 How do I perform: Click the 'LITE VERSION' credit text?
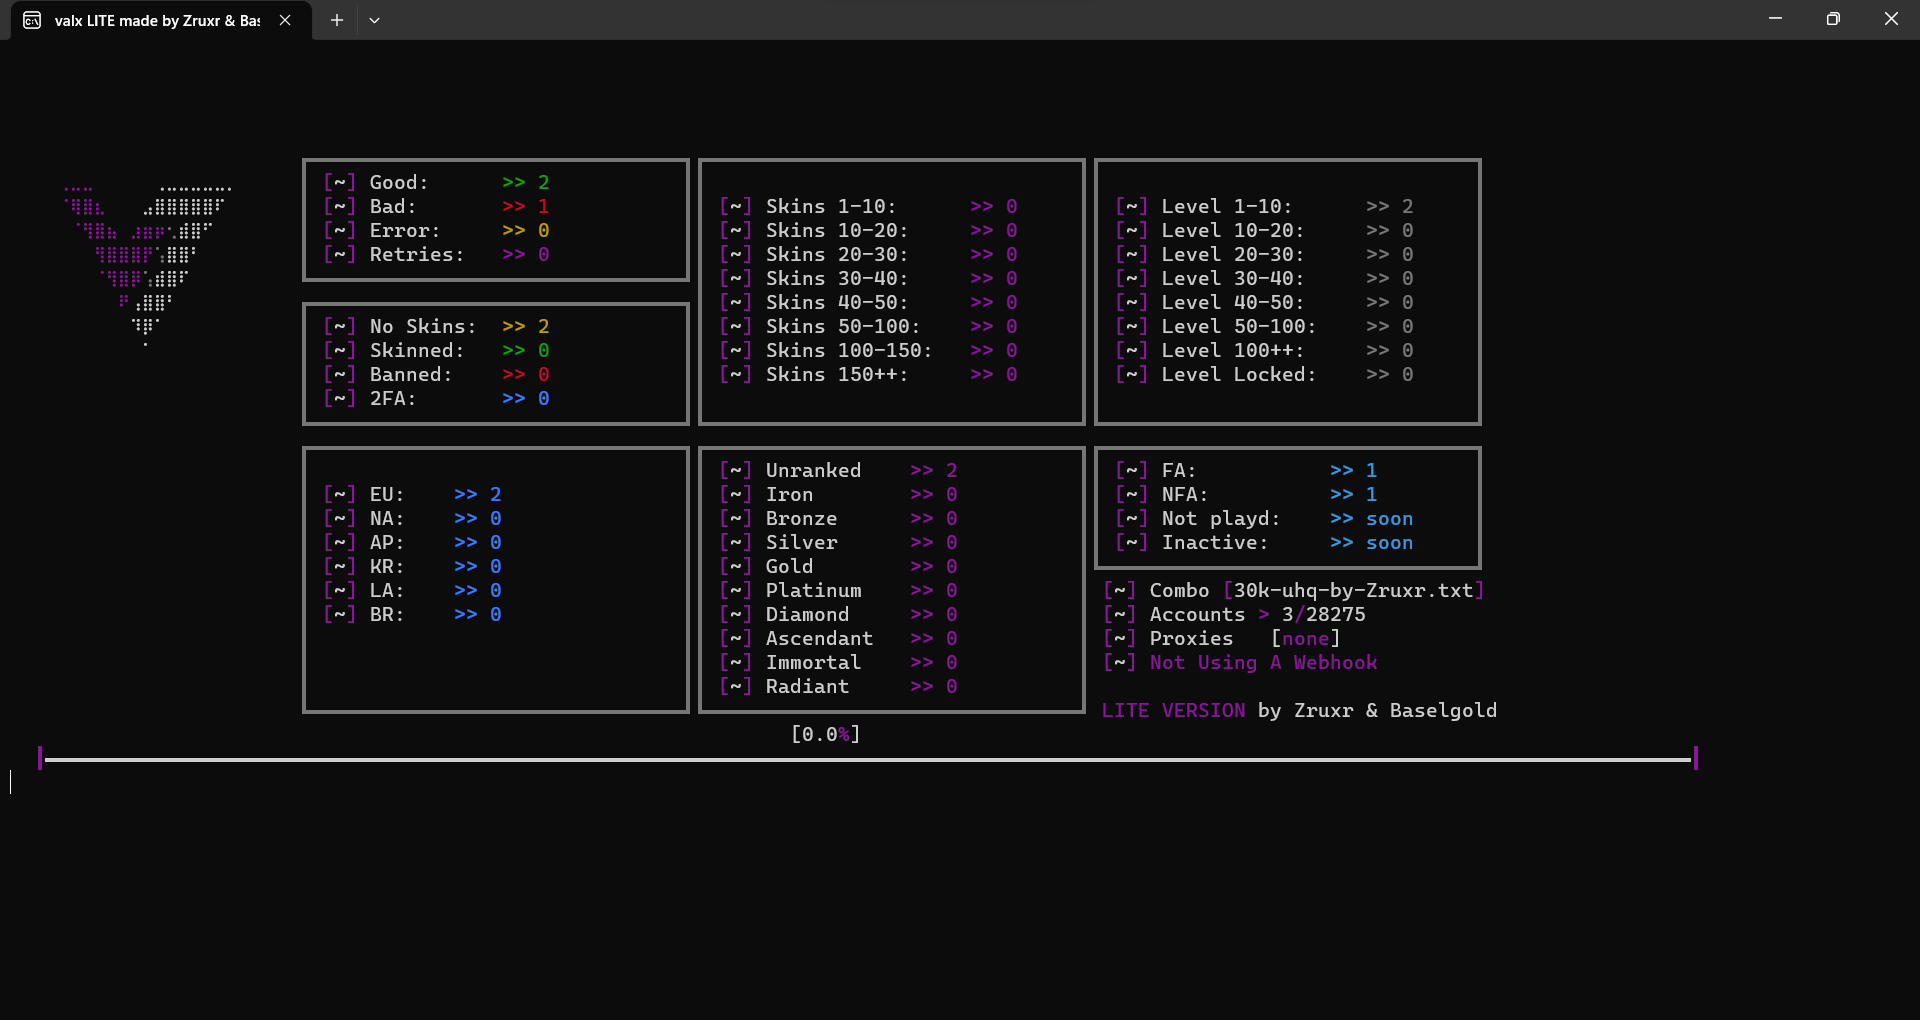coord(1173,710)
